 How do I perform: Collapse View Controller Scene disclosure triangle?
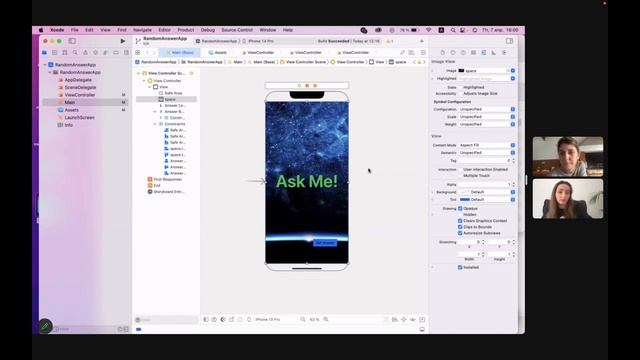click(x=138, y=73)
